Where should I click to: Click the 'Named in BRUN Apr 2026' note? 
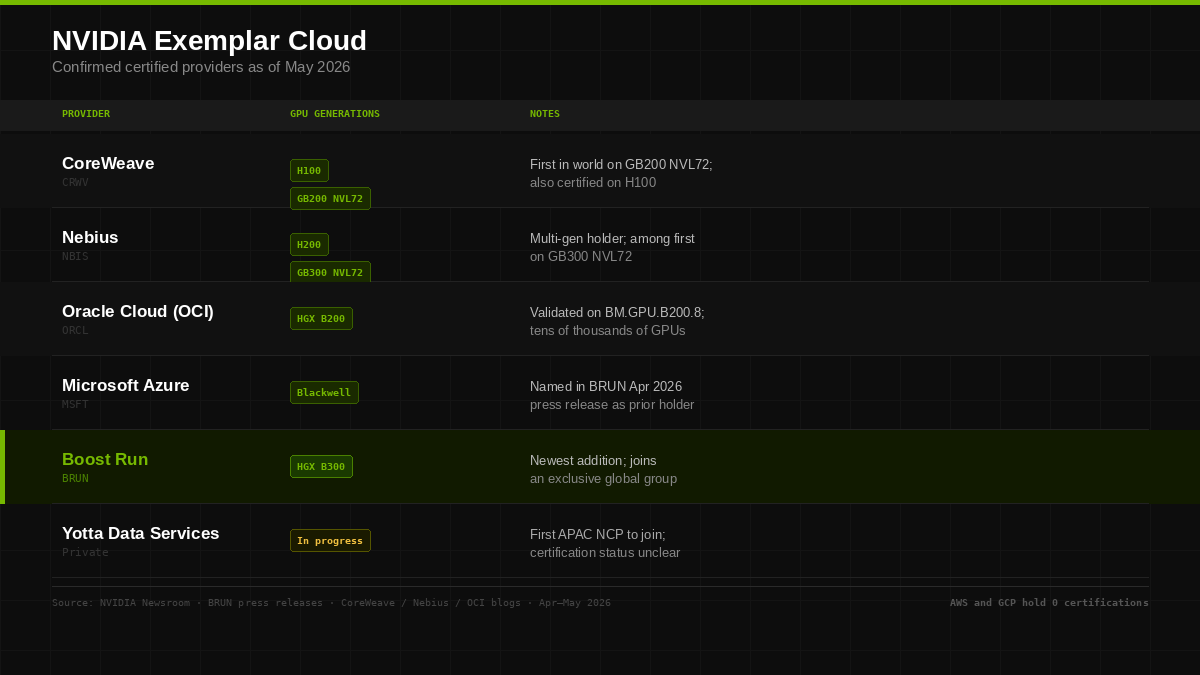606,387
